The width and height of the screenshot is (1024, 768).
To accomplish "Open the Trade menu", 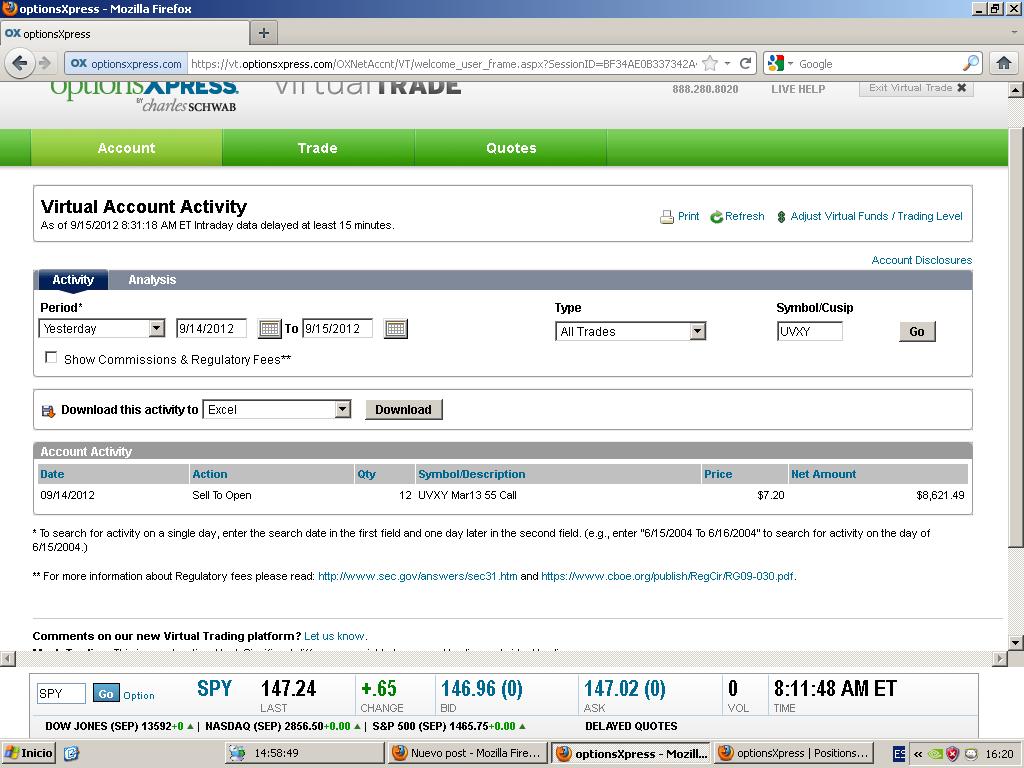I will pyautogui.click(x=317, y=148).
